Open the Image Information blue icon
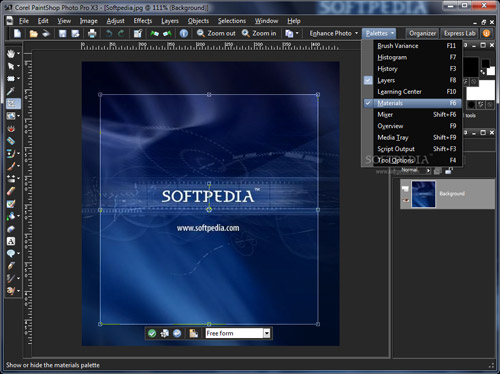 184,33
